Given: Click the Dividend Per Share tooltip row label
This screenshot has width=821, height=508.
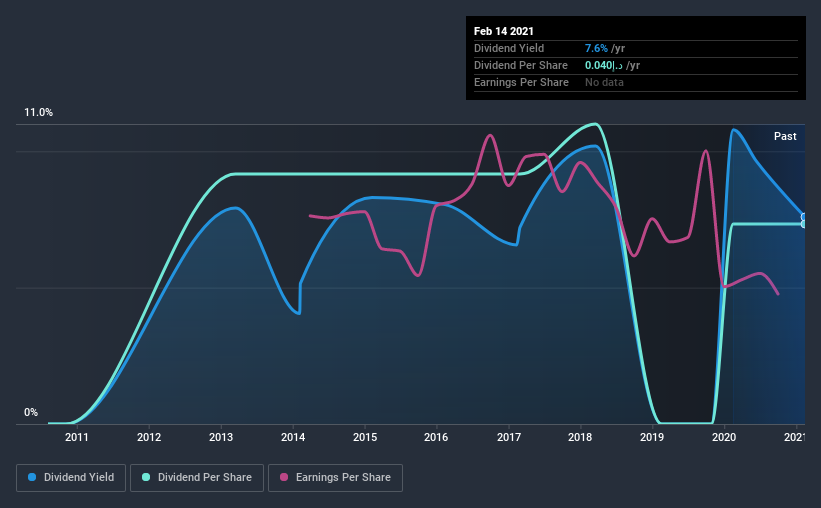Looking at the screenshot, I should point(520,65).
